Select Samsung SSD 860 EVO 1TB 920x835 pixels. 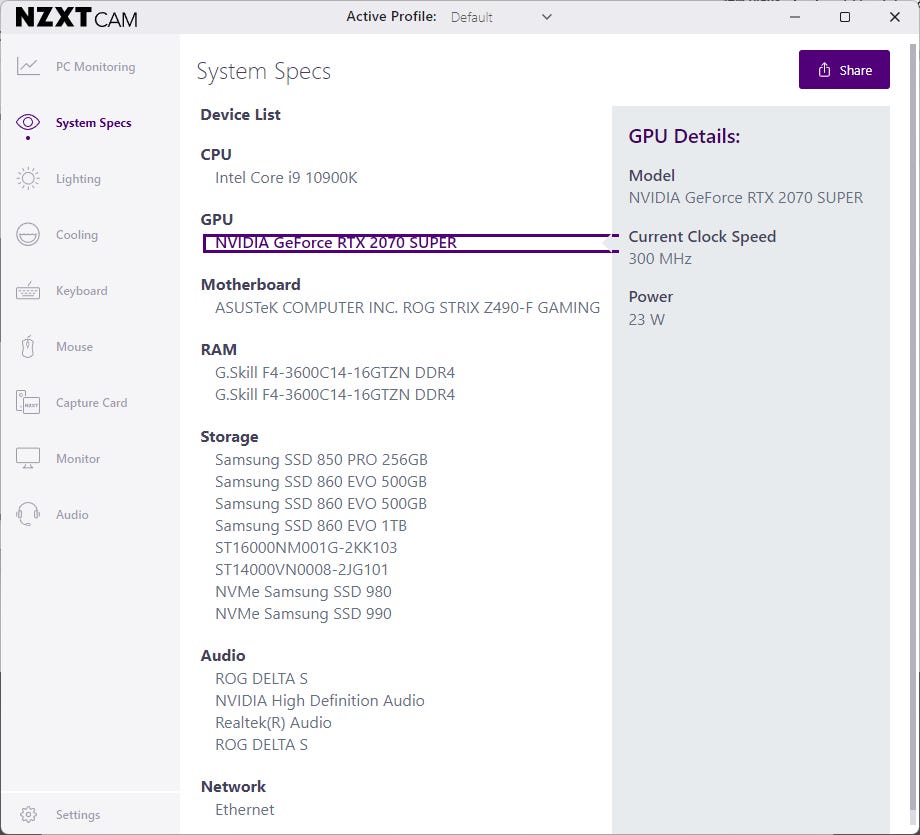tap(310, 526)
